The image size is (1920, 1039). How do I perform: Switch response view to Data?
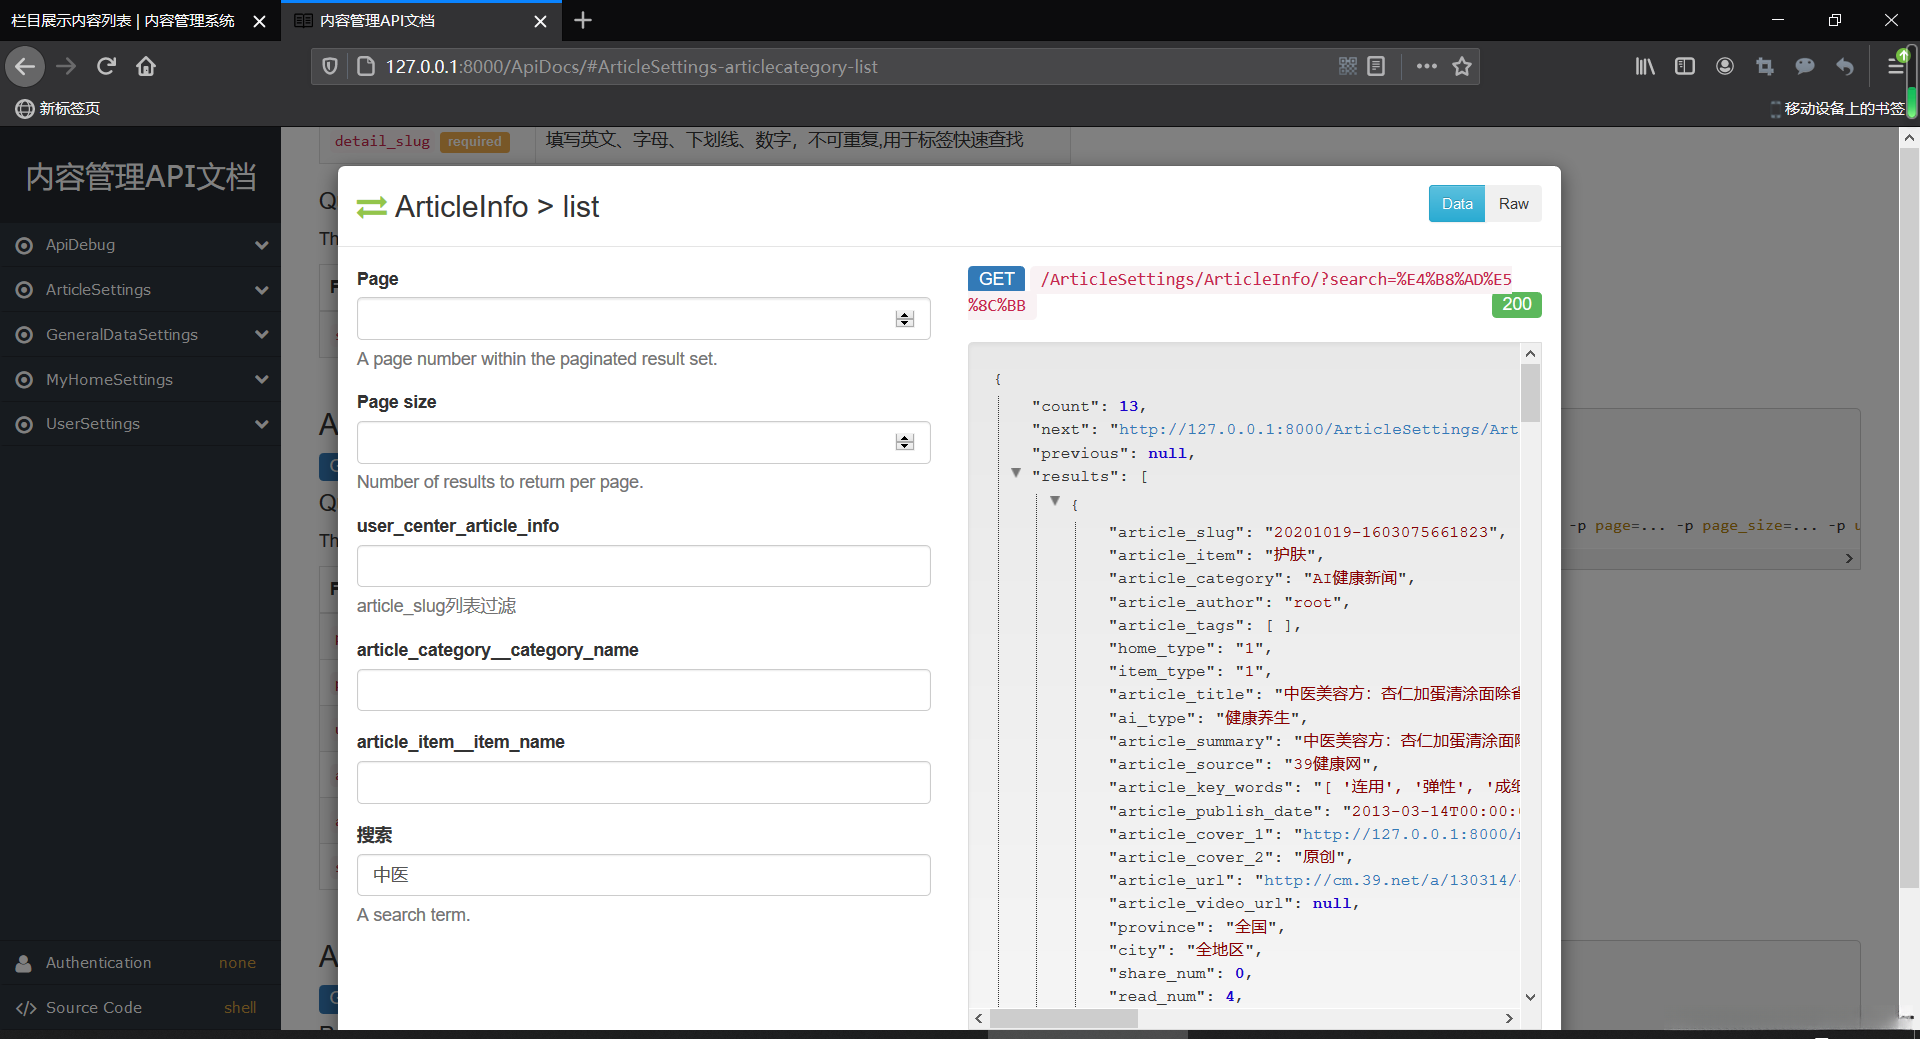[1456, 204]
